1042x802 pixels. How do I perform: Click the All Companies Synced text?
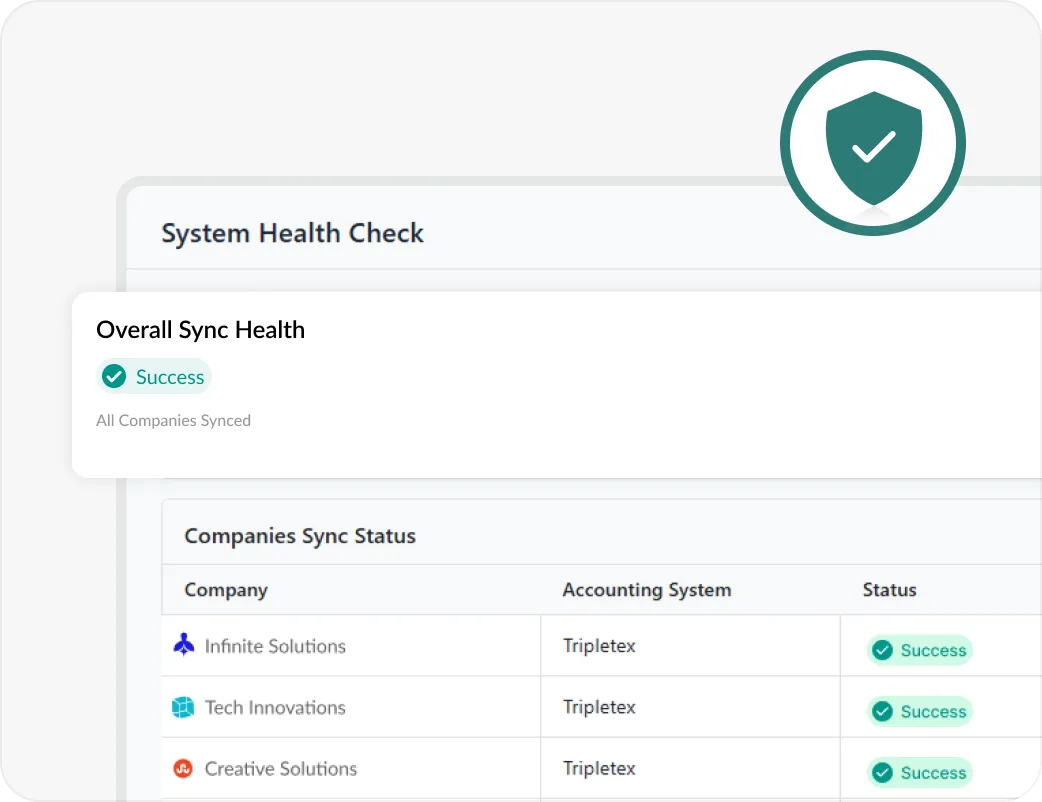173,421
